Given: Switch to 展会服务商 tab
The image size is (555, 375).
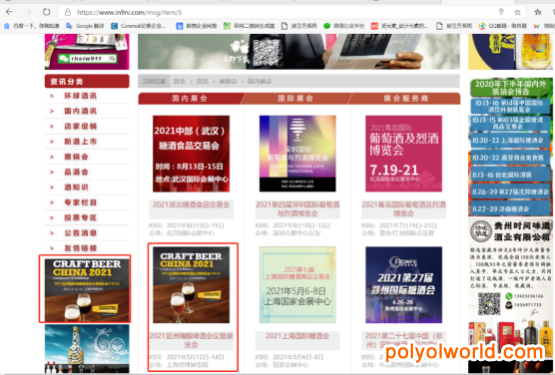Looking at the screenshot, I should pyautogui.click(x=406, y=98).
